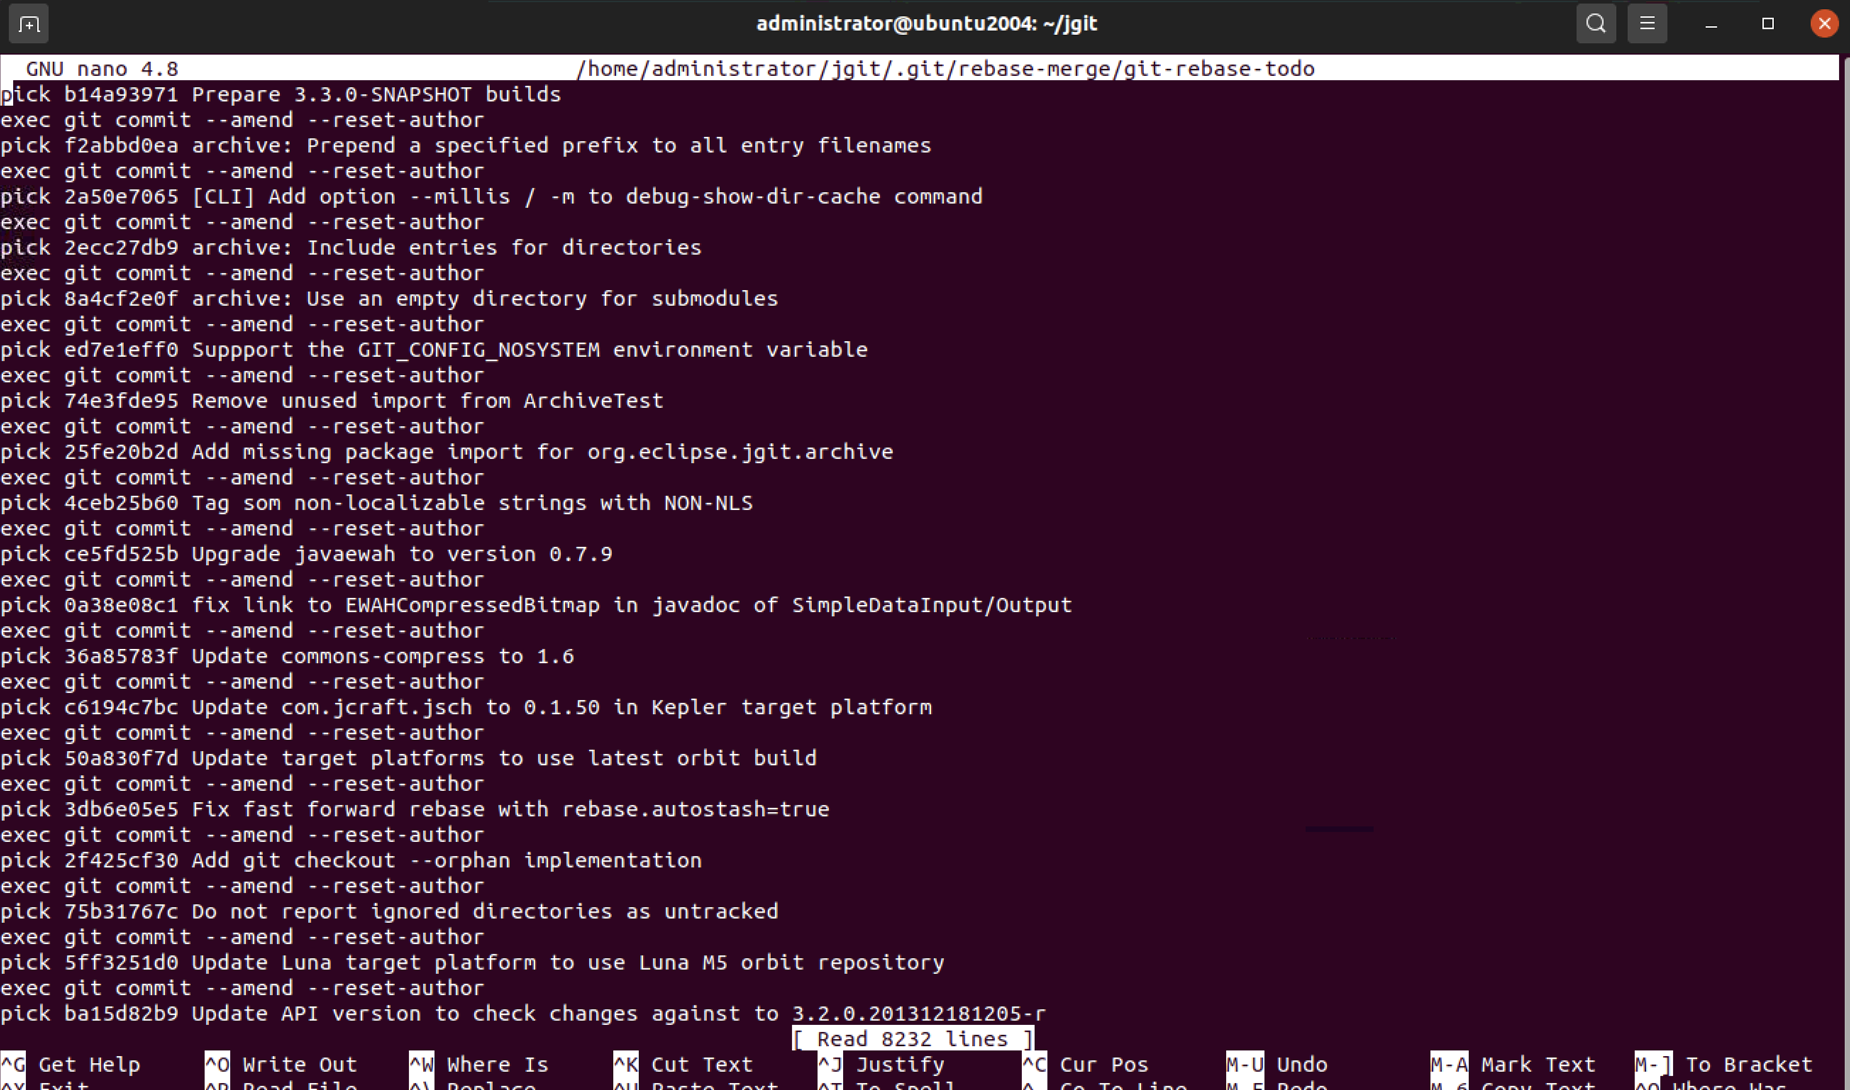Select the ^W Where Is shortcut
The width and height of the screenshot is (1850, 1090).
point(479,1065)
